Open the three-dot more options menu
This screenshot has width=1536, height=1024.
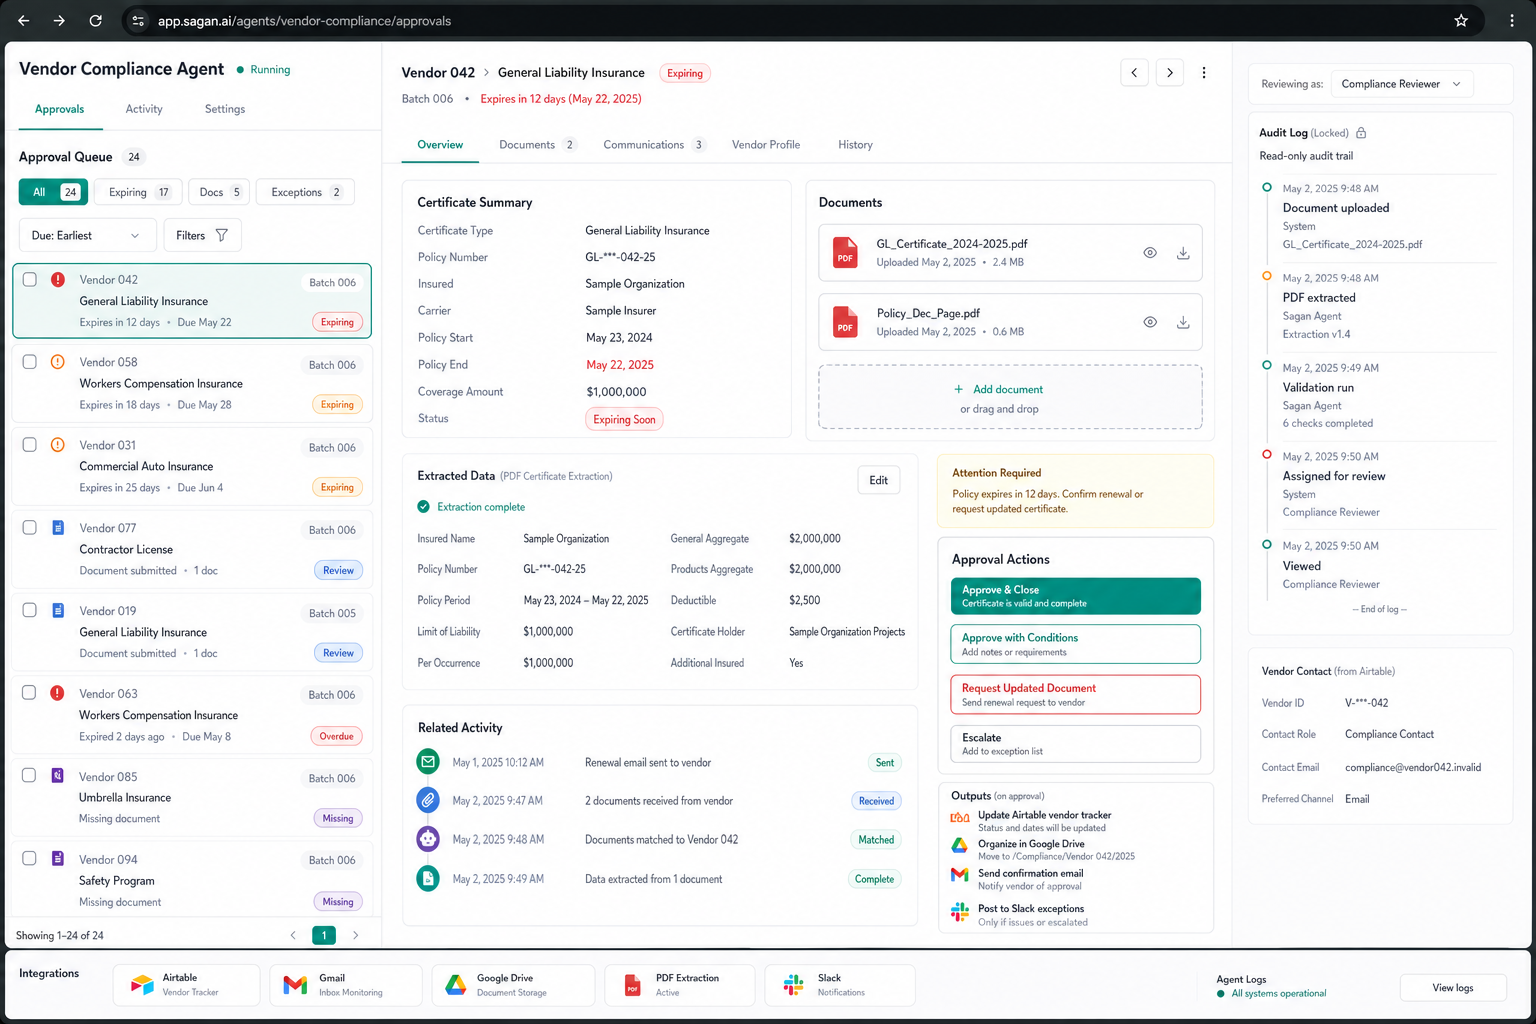pos(1204,73)
